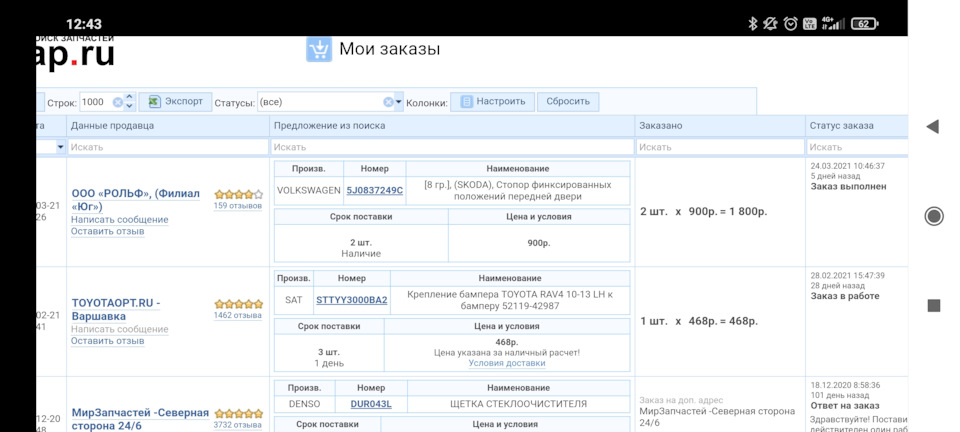Open seller TOYOTAOPT.RU - Варшавка link
The height and width of the screenshot is (432, 960).
[116, 310]
